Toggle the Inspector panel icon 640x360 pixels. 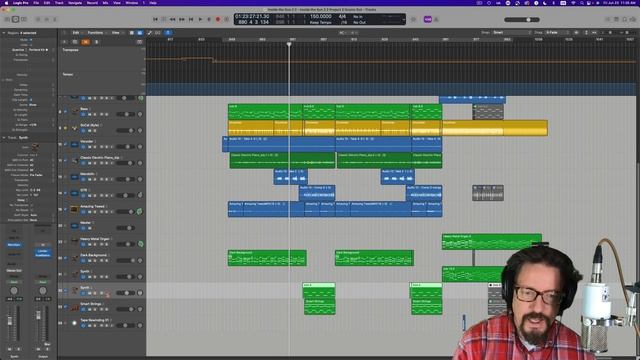coord(16,19)
